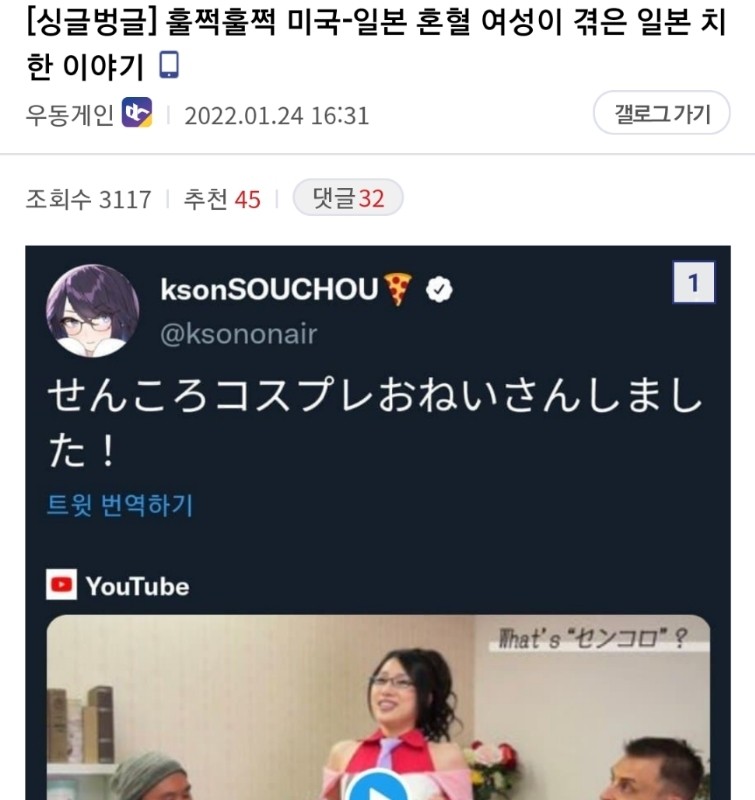Click the post title text
This screenshot has width=755, height=800.
click(376, 43)
